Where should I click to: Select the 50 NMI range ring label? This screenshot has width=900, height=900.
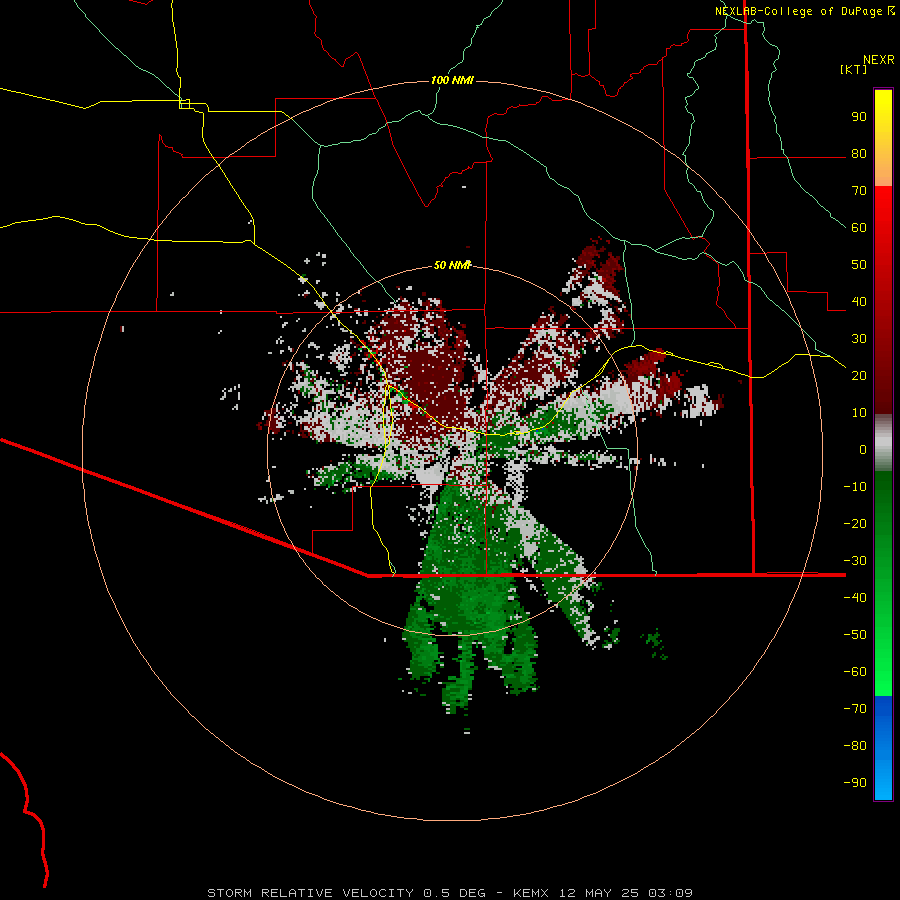[x=452, y=265]
